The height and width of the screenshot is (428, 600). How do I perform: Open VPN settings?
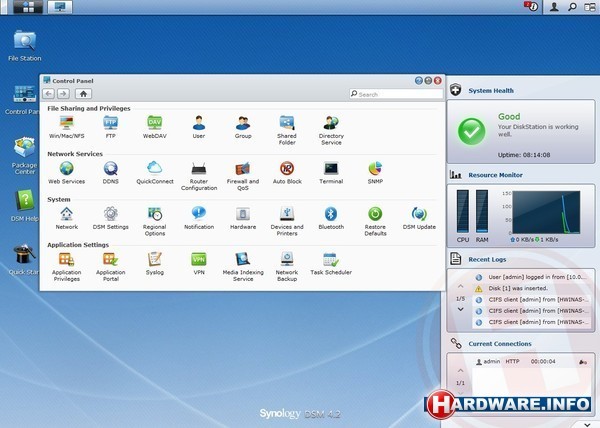pyautogui.click(x=199, y=264)
